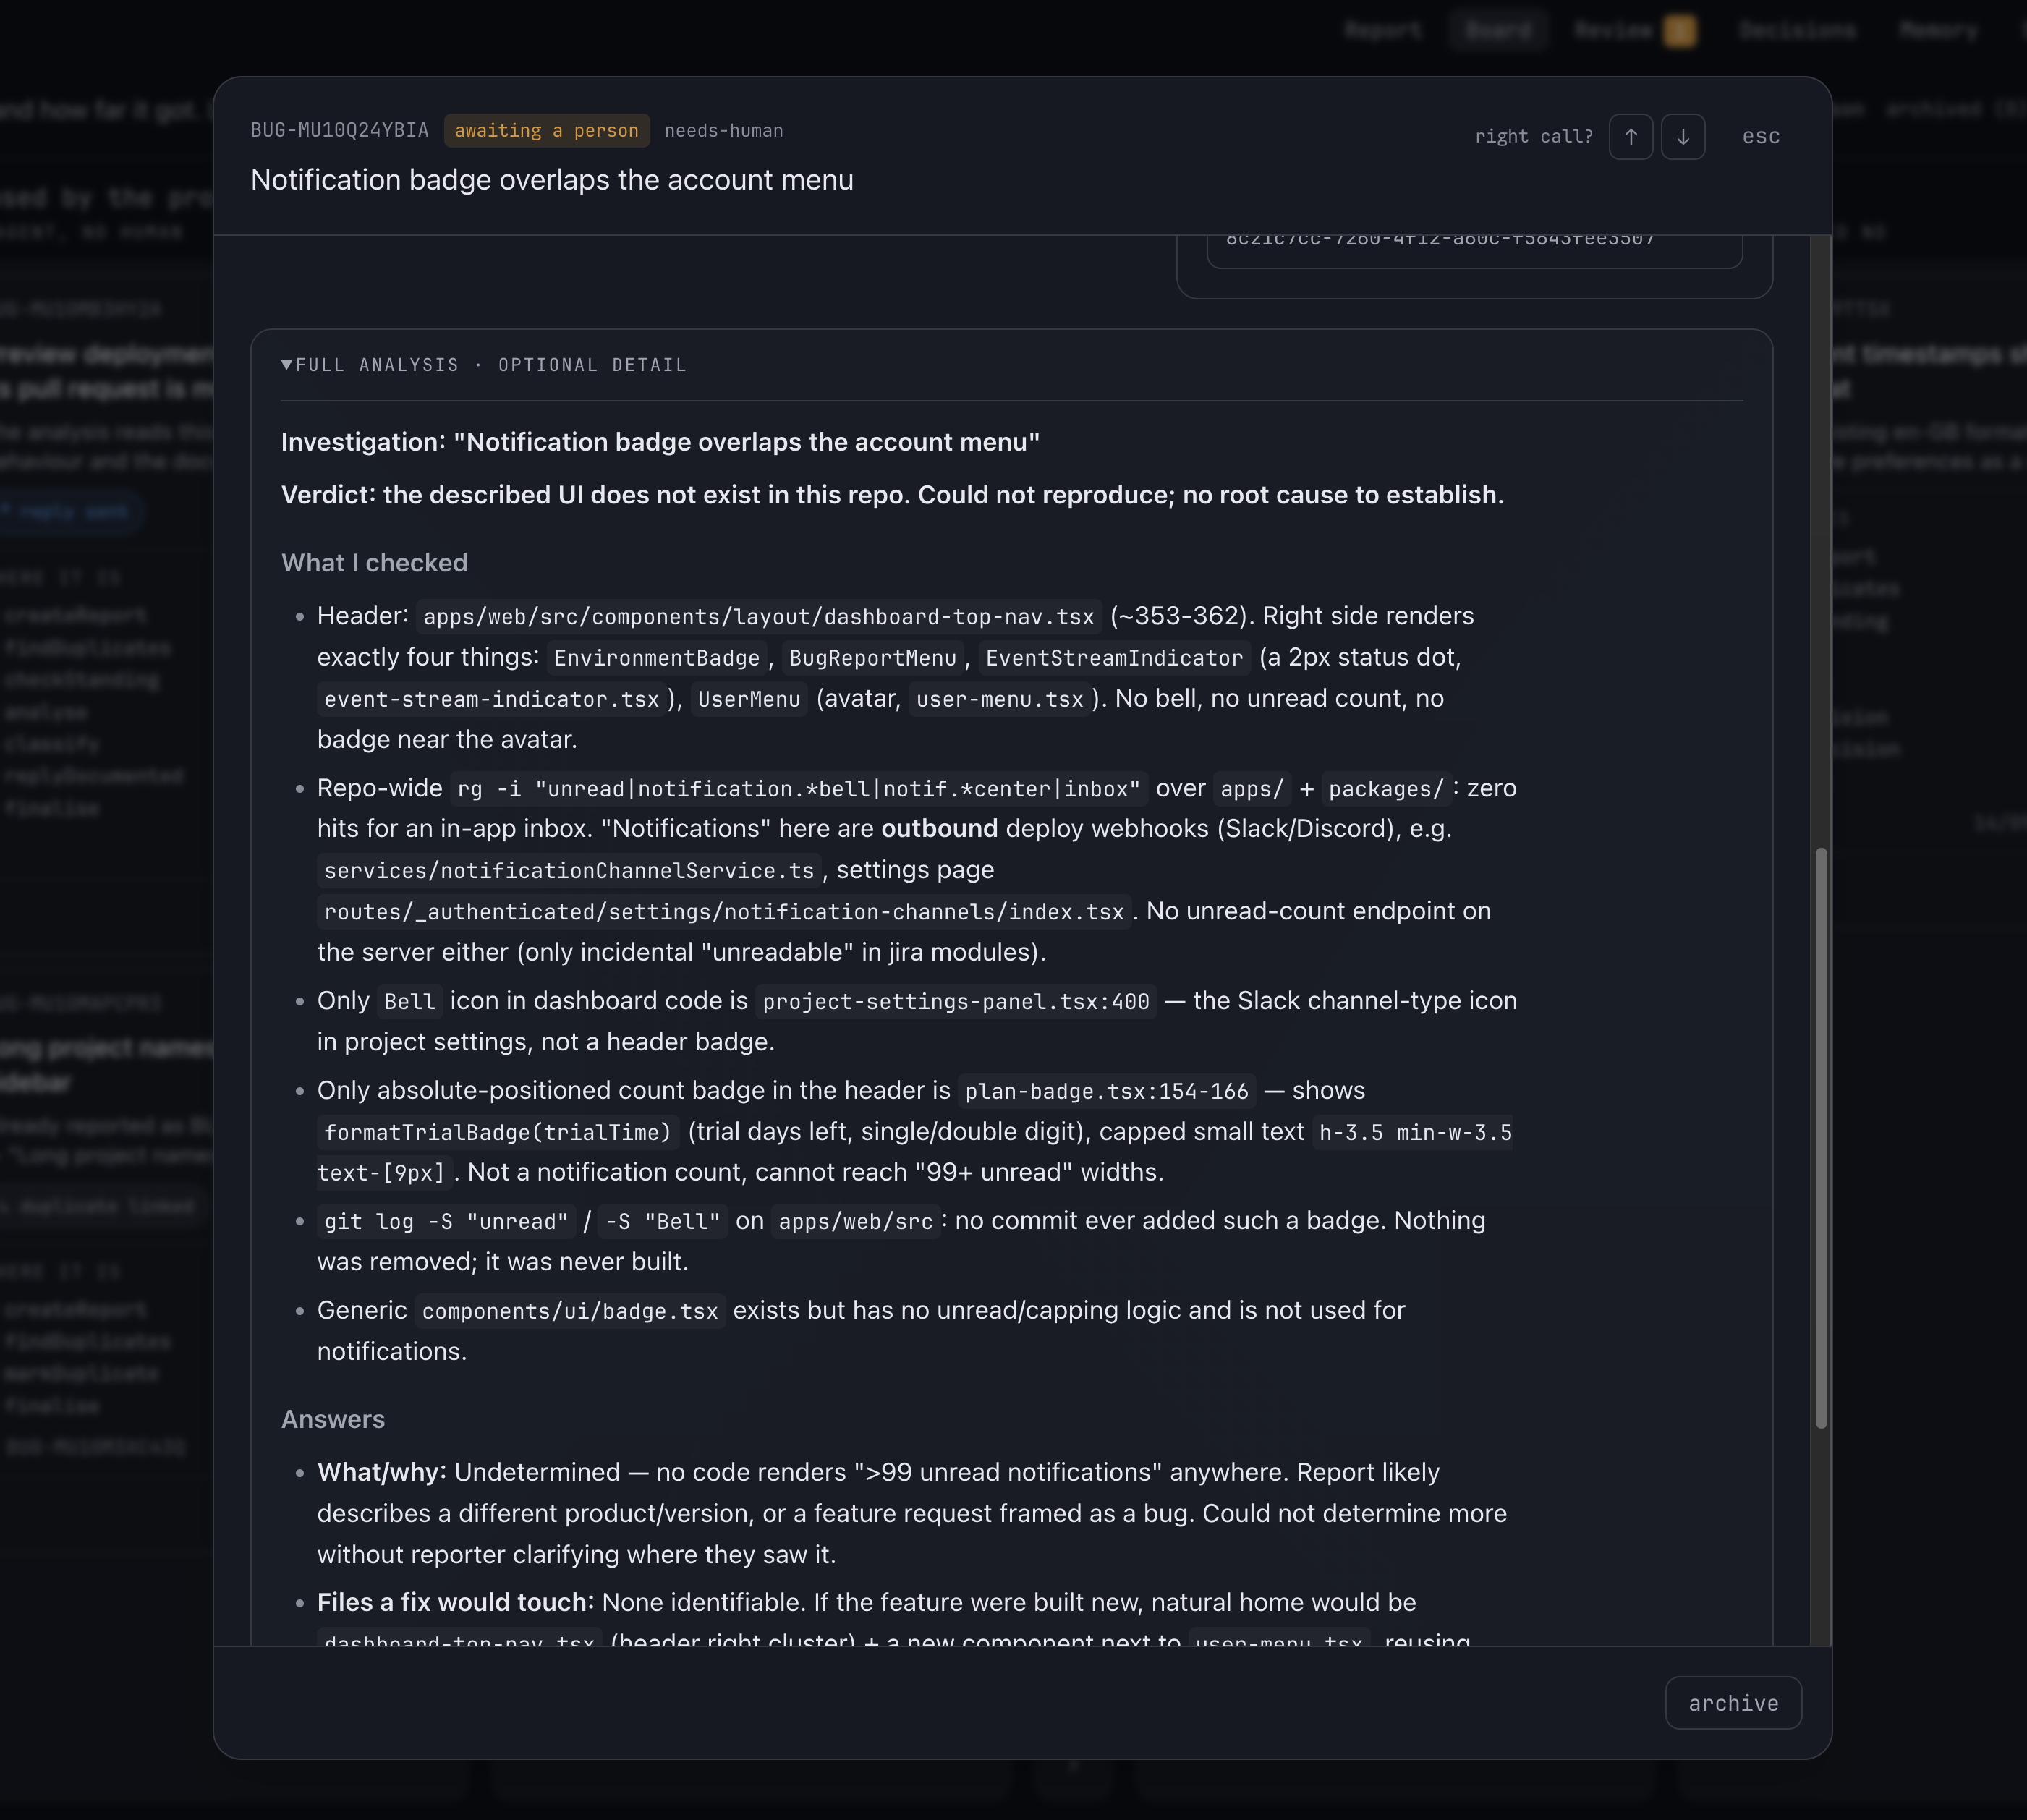Click the 'packages/' code token
The width and height of the screenshot is (2027, 1820).
tap(1386, 789)
